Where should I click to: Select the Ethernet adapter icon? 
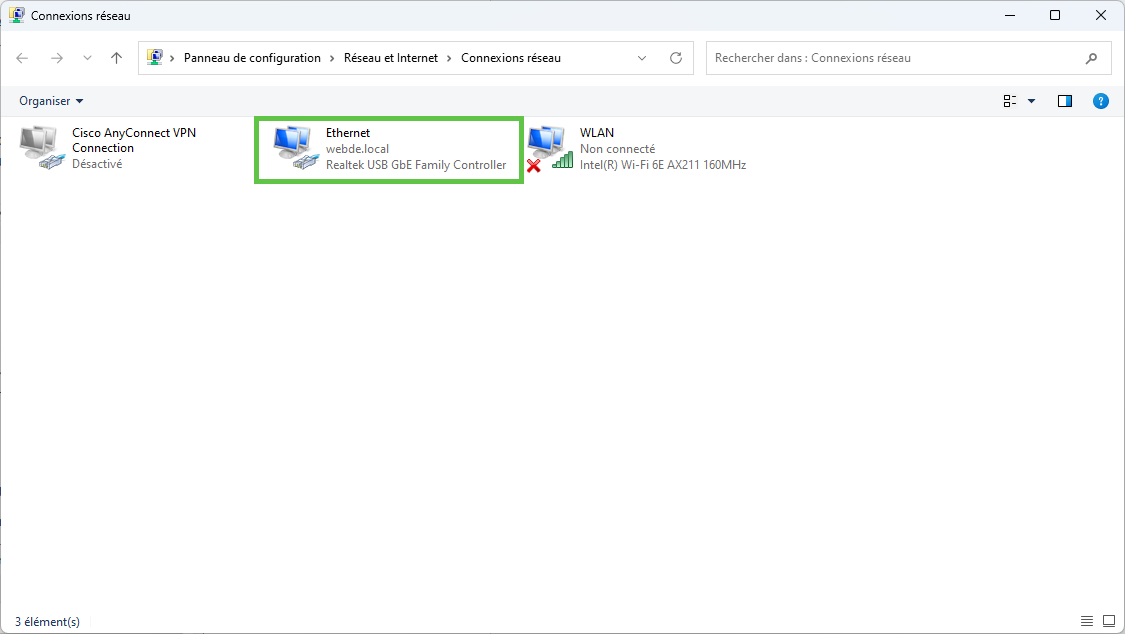(x=296, y=148)
